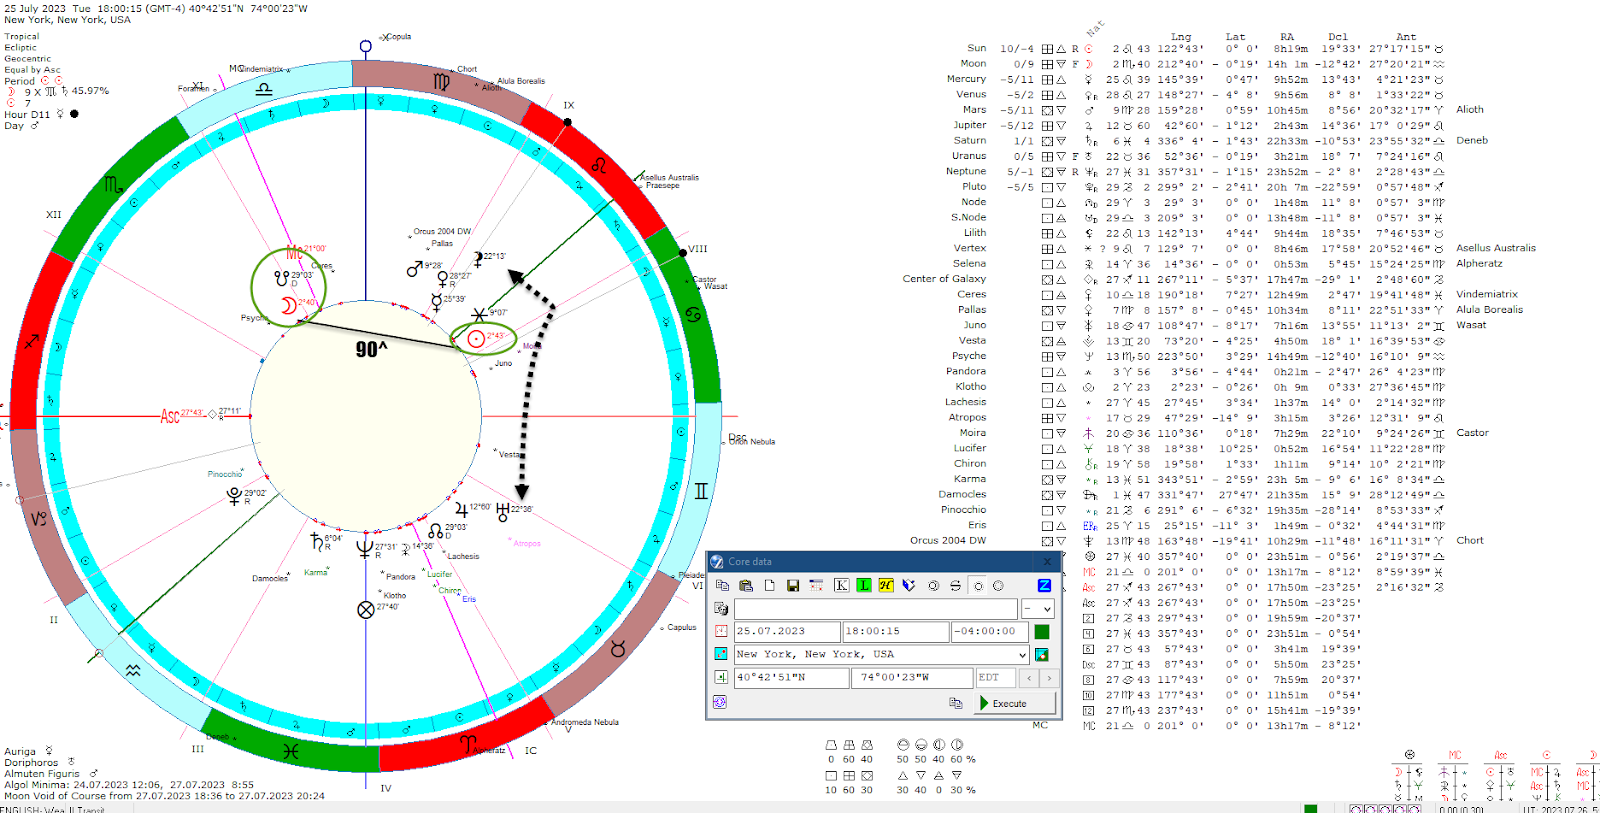
Task: Click the yellow H icon
Action: click(x=886, y=585)
